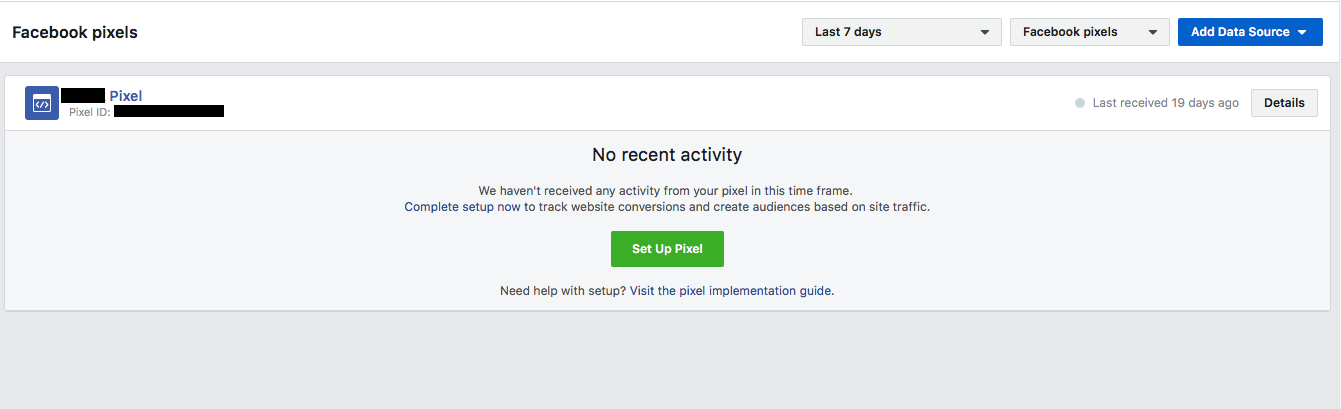Open the Pixel name link

click(x=126, y=96)
